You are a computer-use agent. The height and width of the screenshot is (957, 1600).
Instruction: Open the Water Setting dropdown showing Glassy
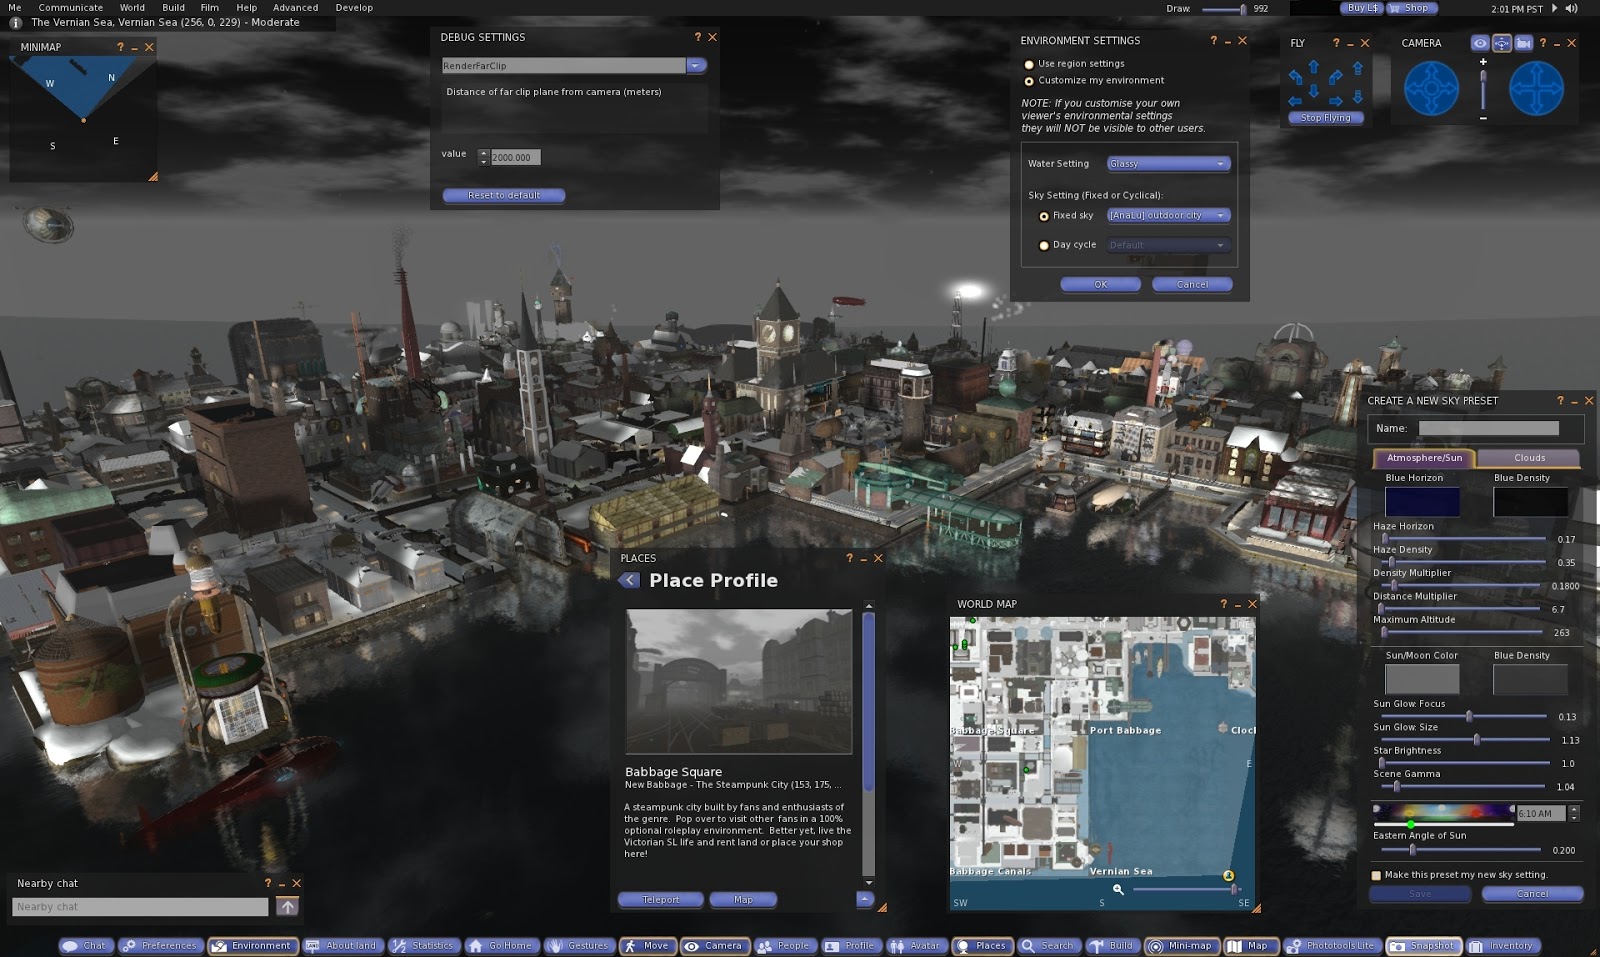click(x=1167, y=163)
